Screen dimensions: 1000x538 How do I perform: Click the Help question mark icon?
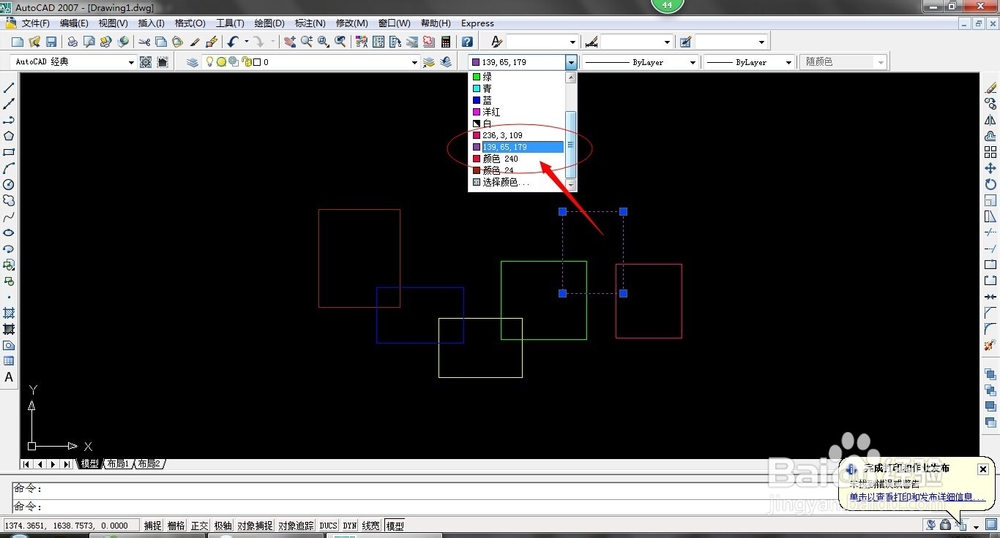coord(467,41)
